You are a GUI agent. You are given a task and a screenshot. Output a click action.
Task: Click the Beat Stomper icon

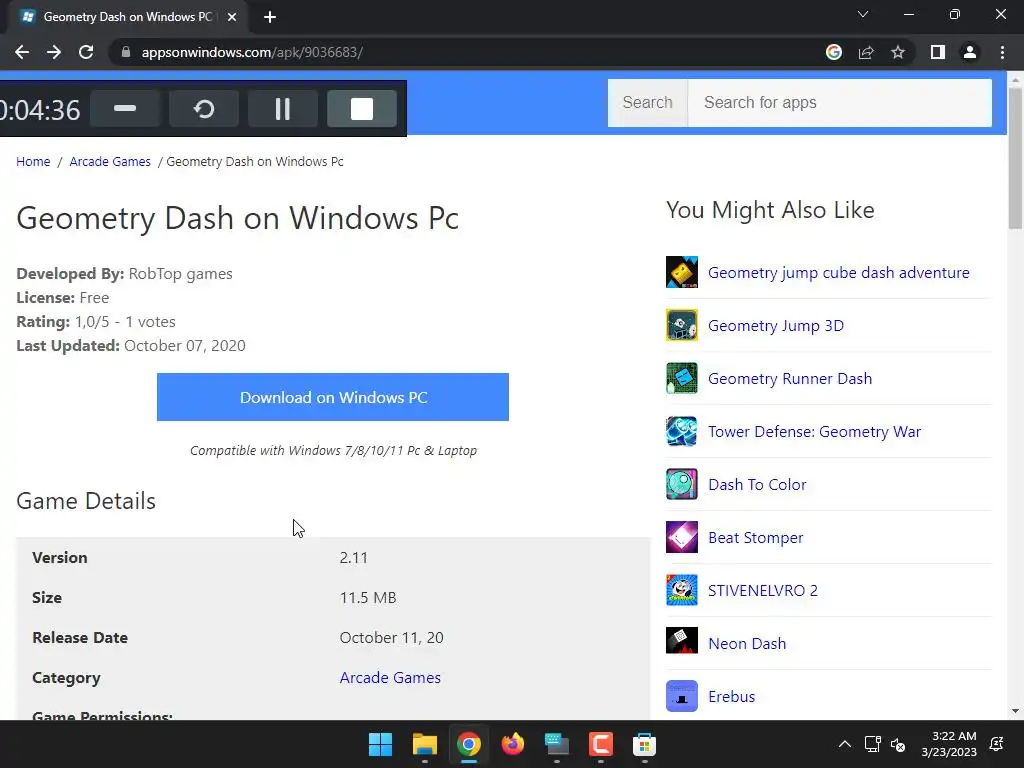(x=682, y=537)
